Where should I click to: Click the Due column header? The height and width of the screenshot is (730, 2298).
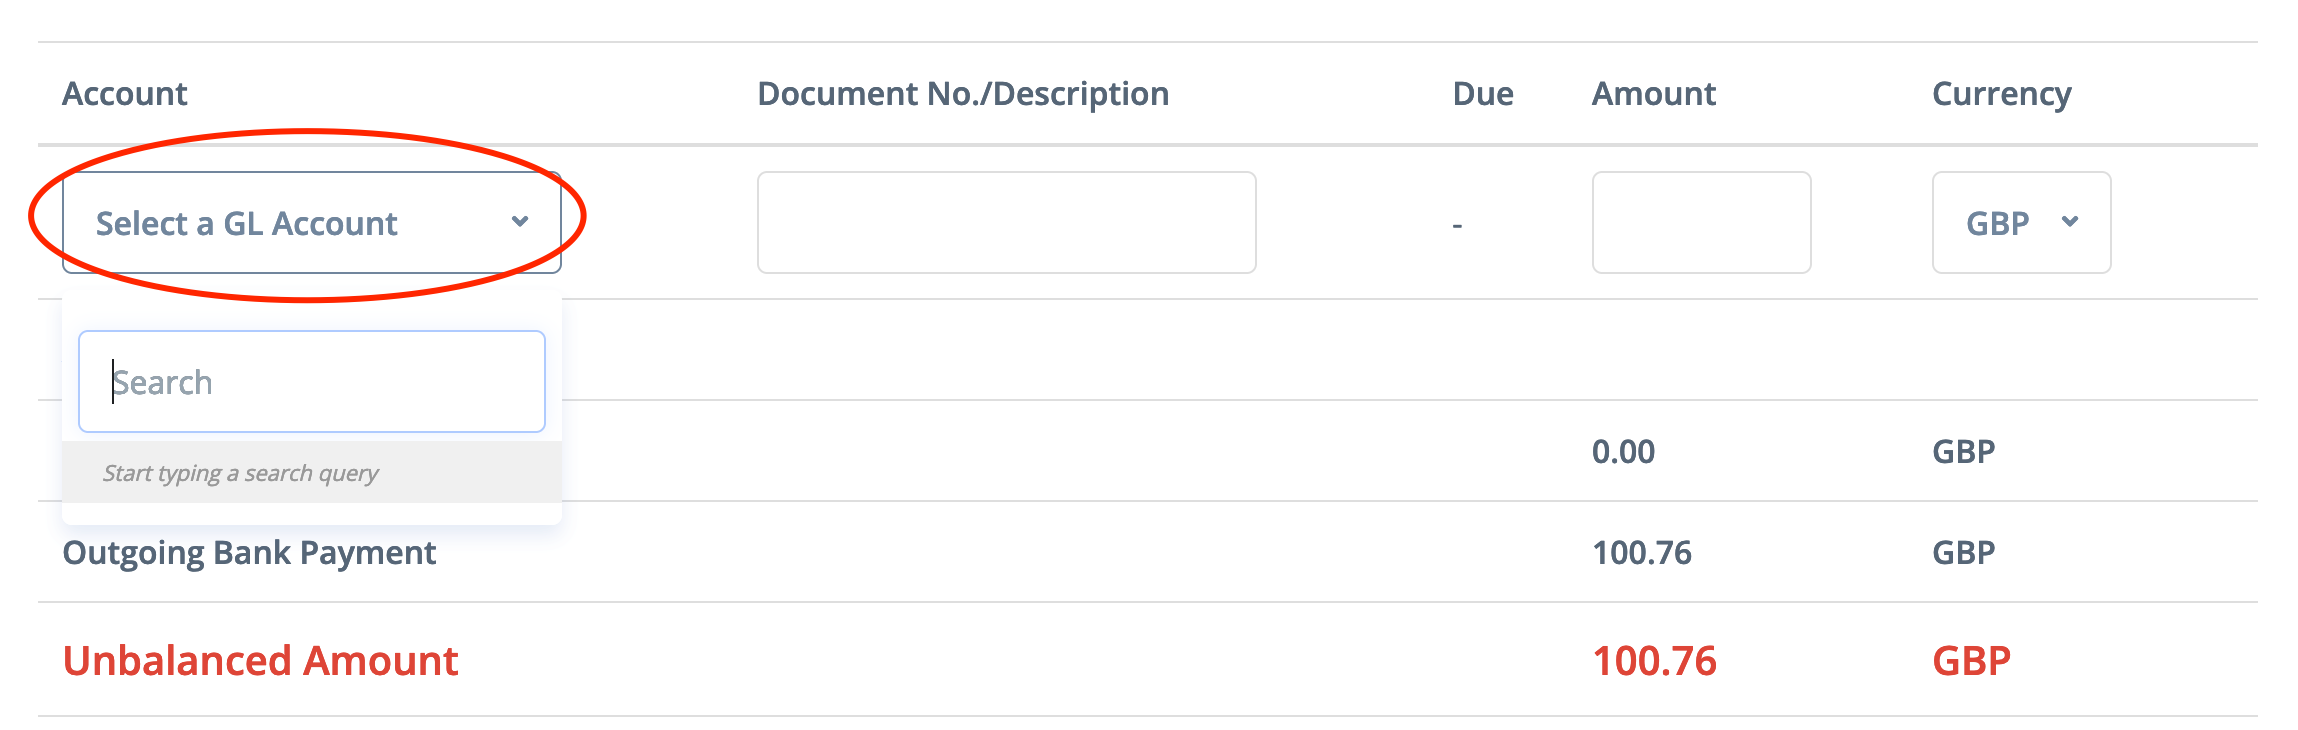(1483, 94)
